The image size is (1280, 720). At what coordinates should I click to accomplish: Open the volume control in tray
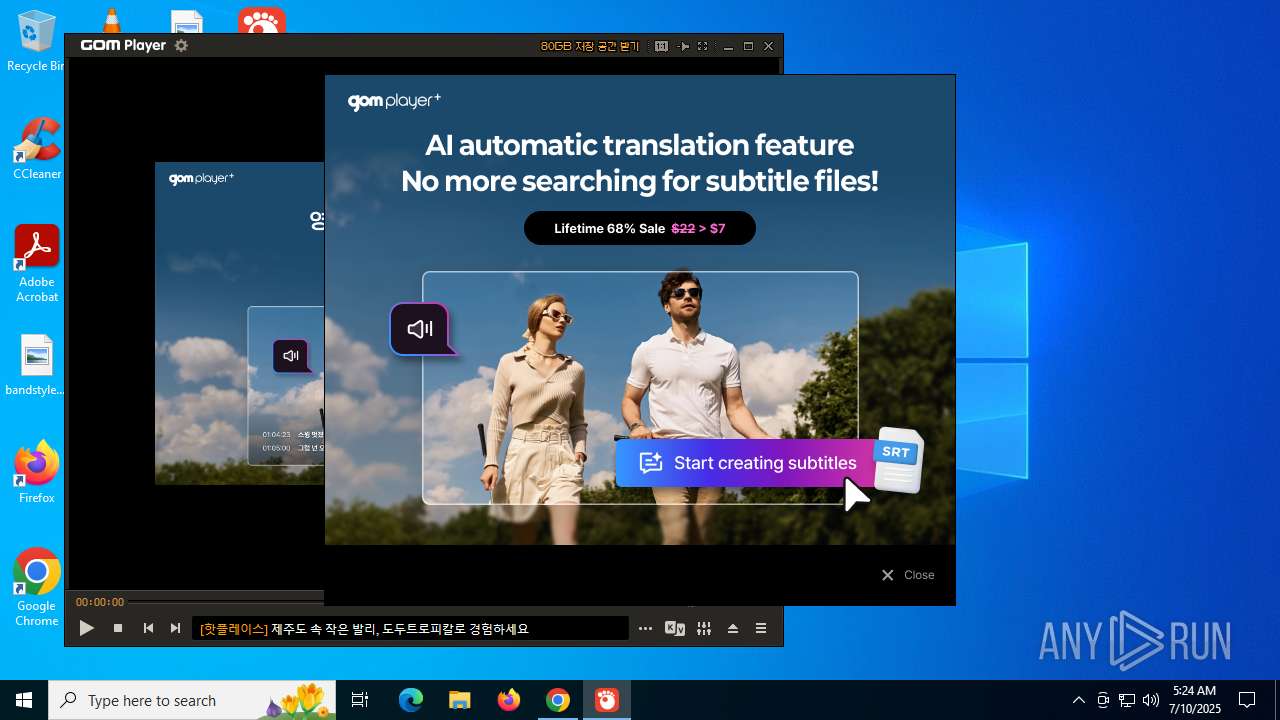1151,700
